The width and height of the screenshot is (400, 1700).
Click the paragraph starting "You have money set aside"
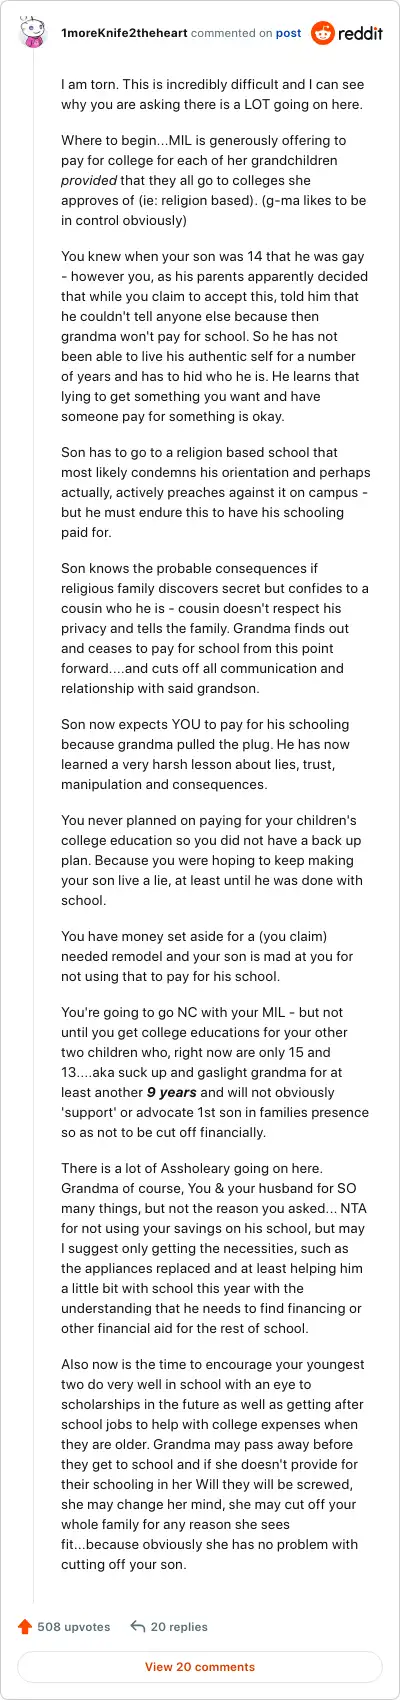point(211,956)
